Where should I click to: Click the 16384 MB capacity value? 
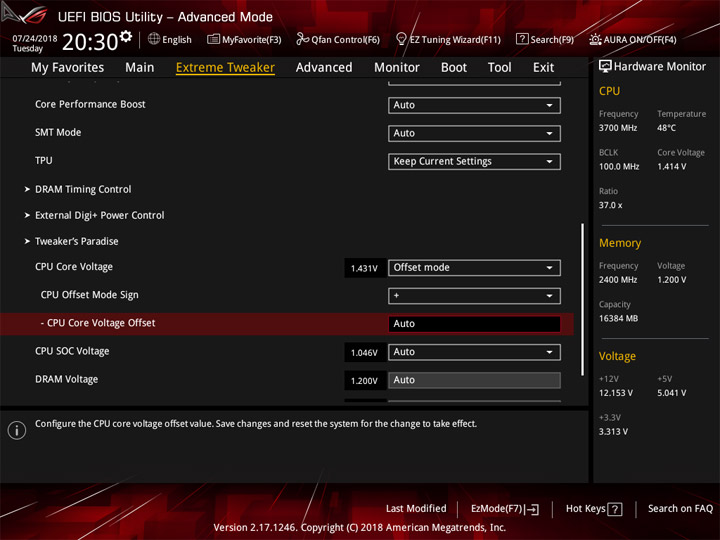pyautogui.click(x=618, y=318)
